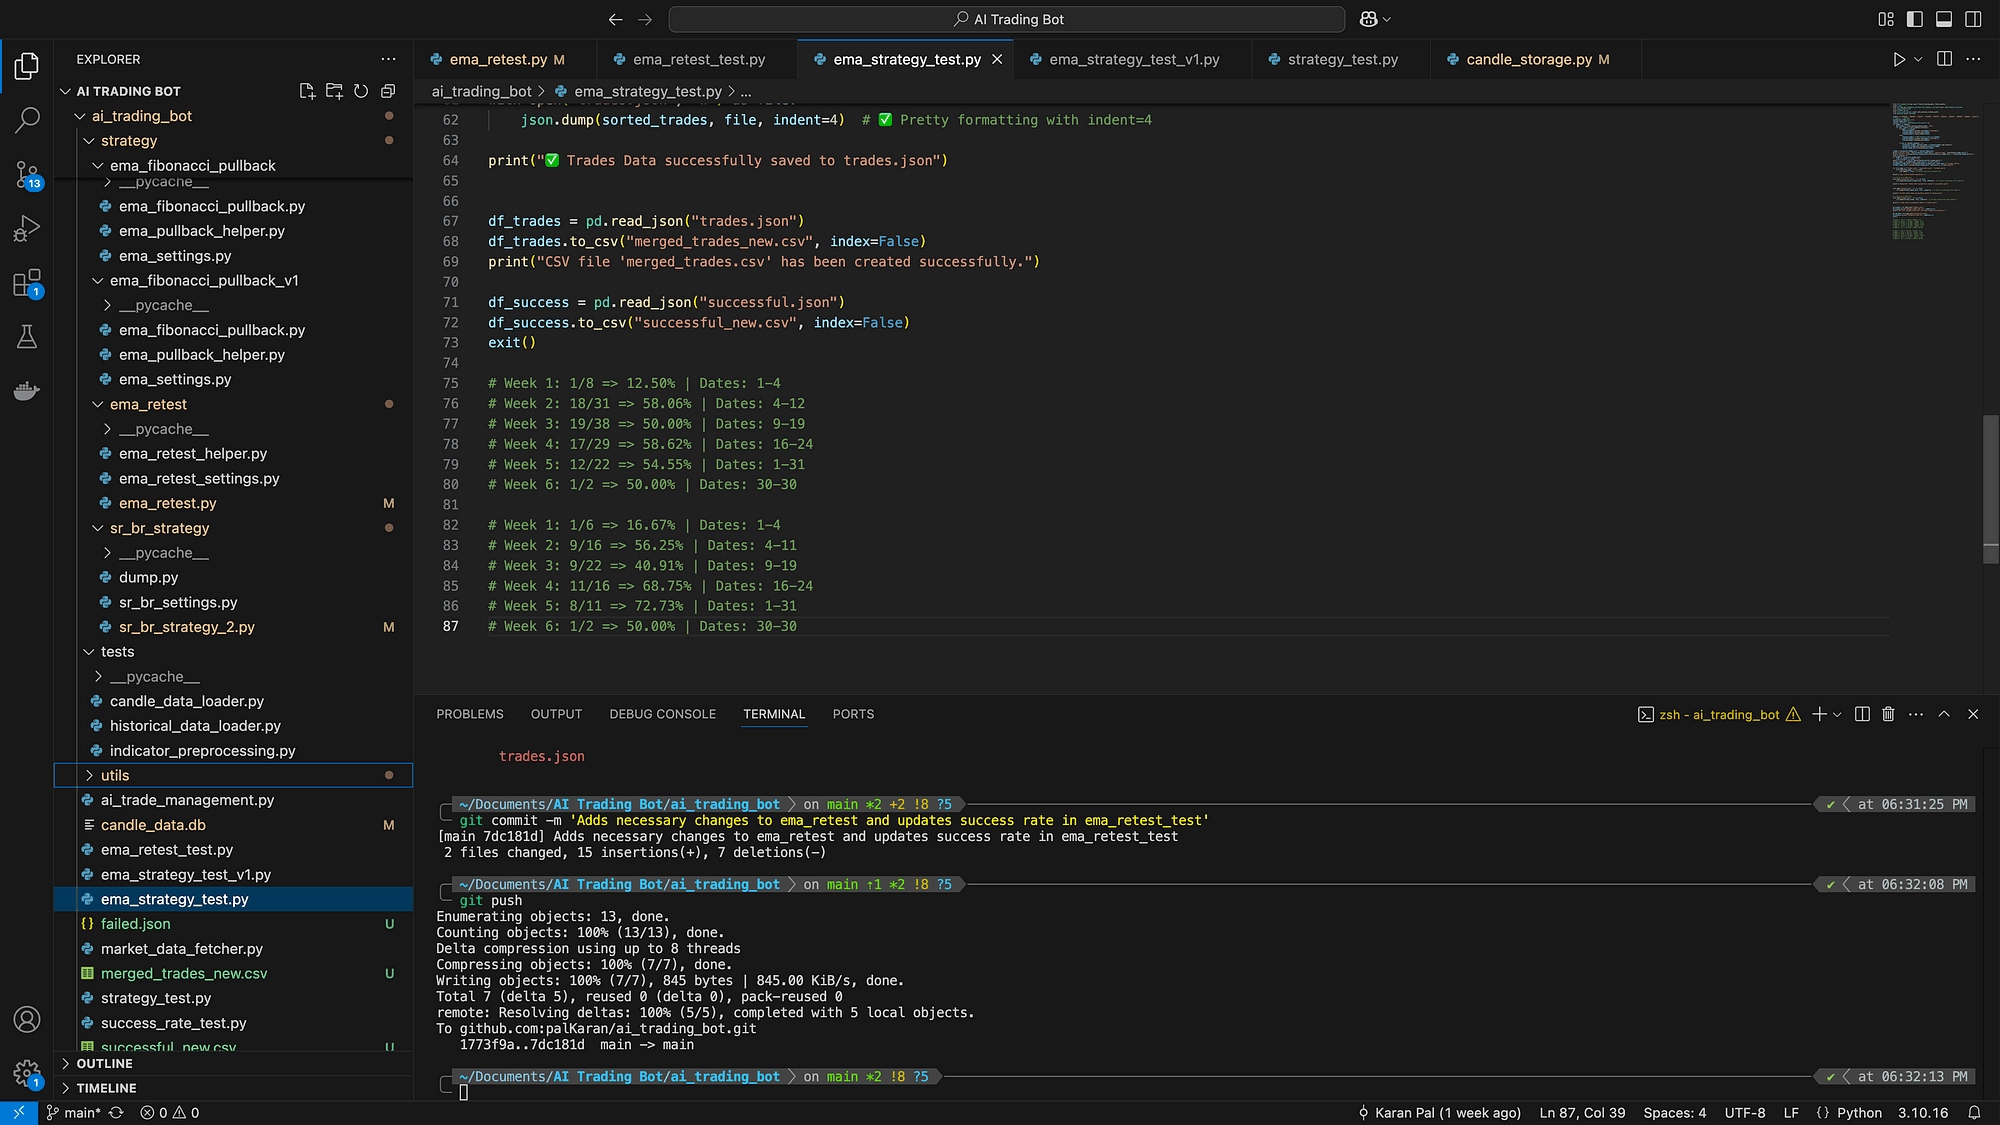Close the ema_strategy_test.py tab
This screenshot has width=2000, height=1125.
coord(997,59)
